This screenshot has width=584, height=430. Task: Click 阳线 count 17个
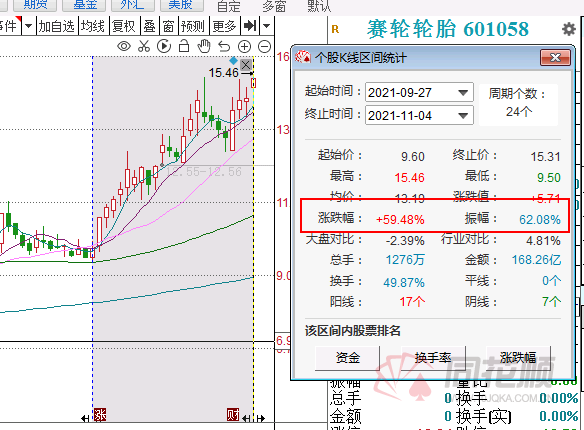click(x=412, y=301)
